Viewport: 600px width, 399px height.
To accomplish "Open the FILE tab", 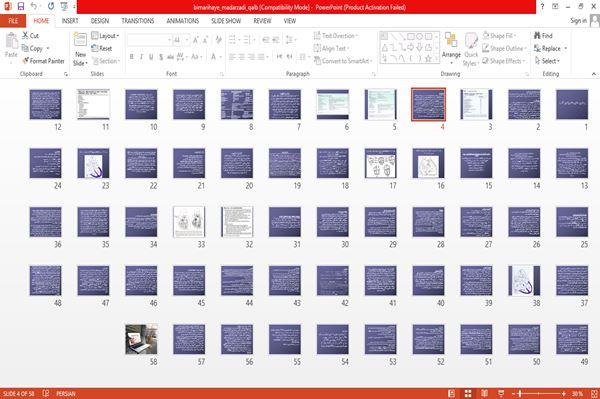I will click(x=13, y=21).
